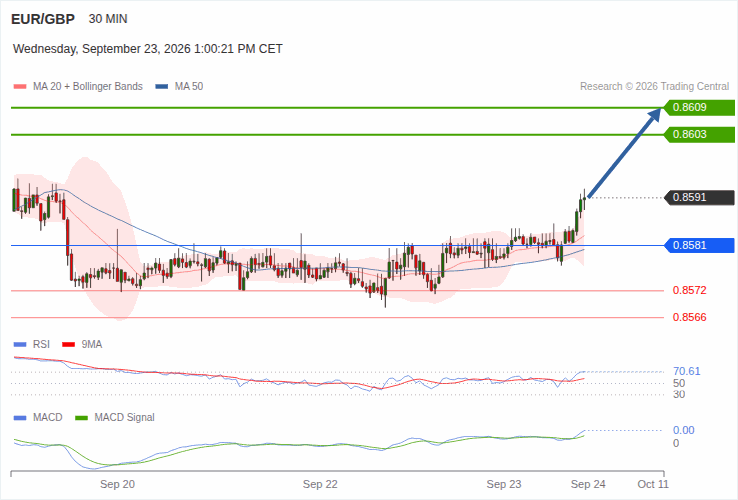
Task: Click the 0.8566 support level label
Action: pos(690,317)
